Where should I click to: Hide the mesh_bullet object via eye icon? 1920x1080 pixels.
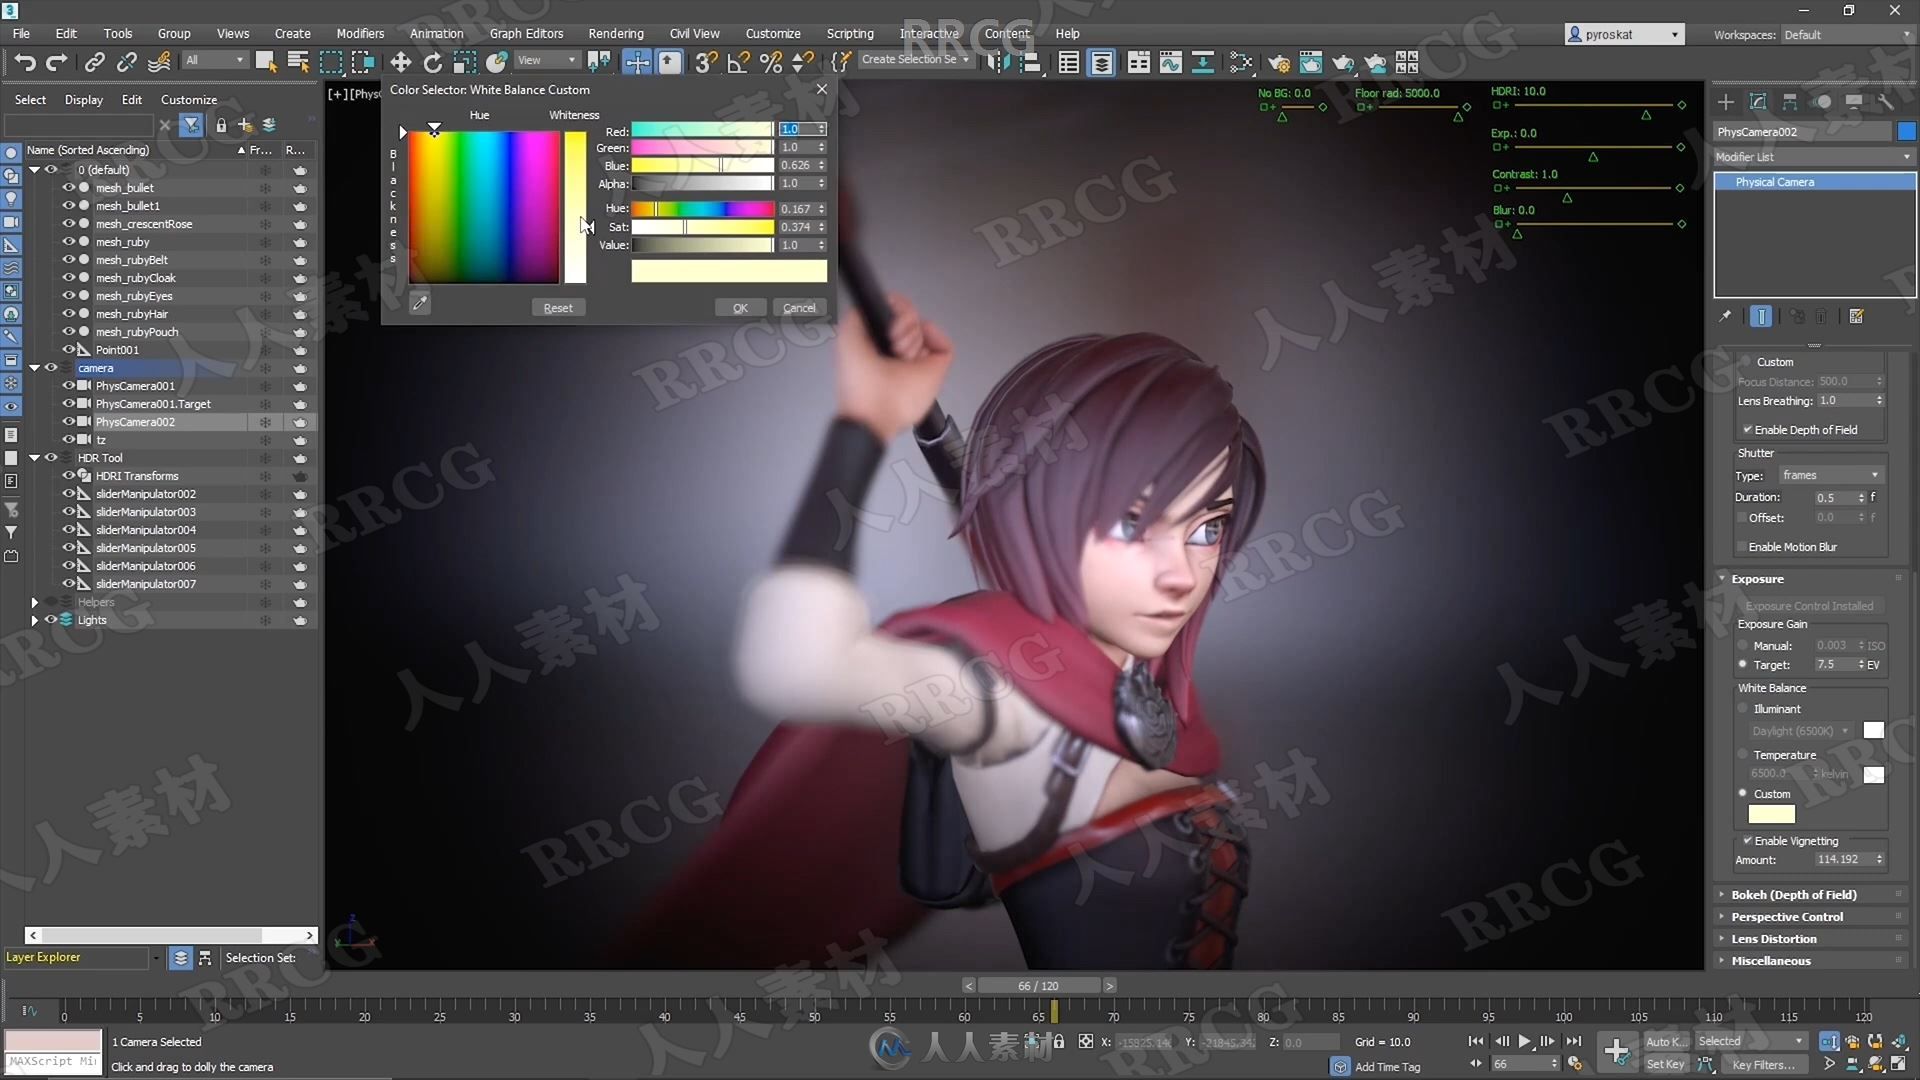(69, 187)
